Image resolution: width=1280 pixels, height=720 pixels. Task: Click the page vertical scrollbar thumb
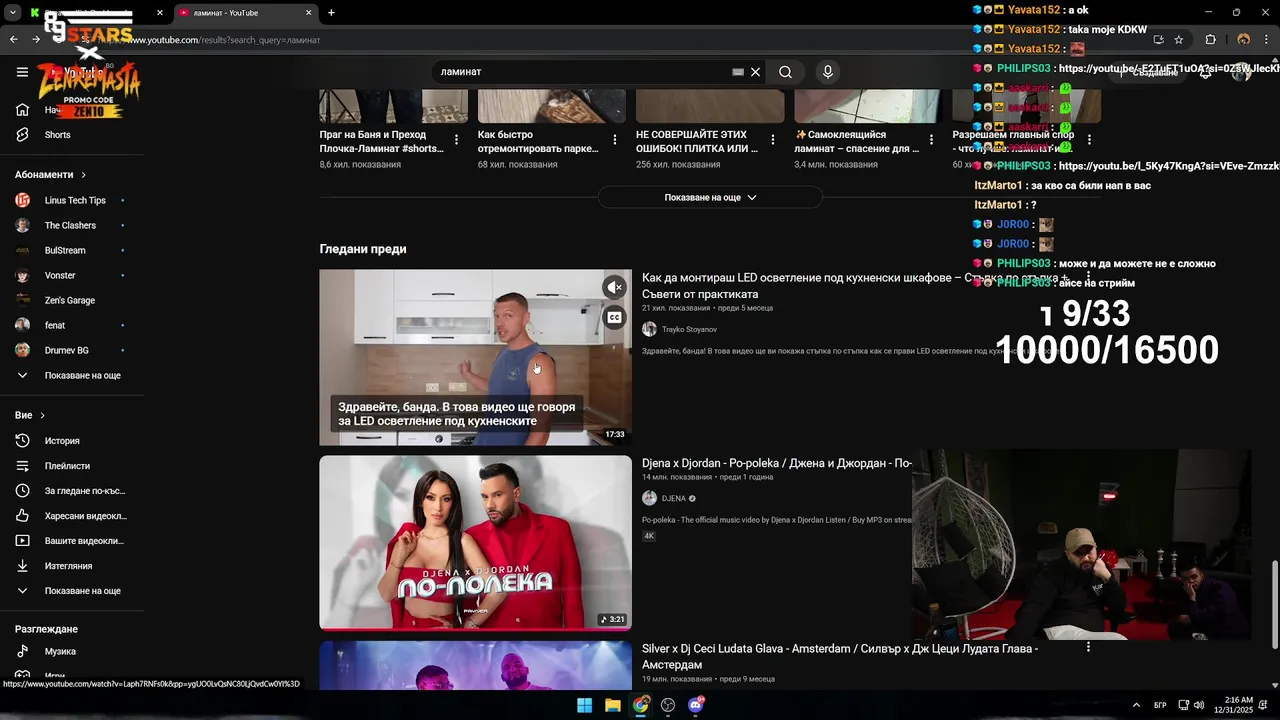[1274, 605]
